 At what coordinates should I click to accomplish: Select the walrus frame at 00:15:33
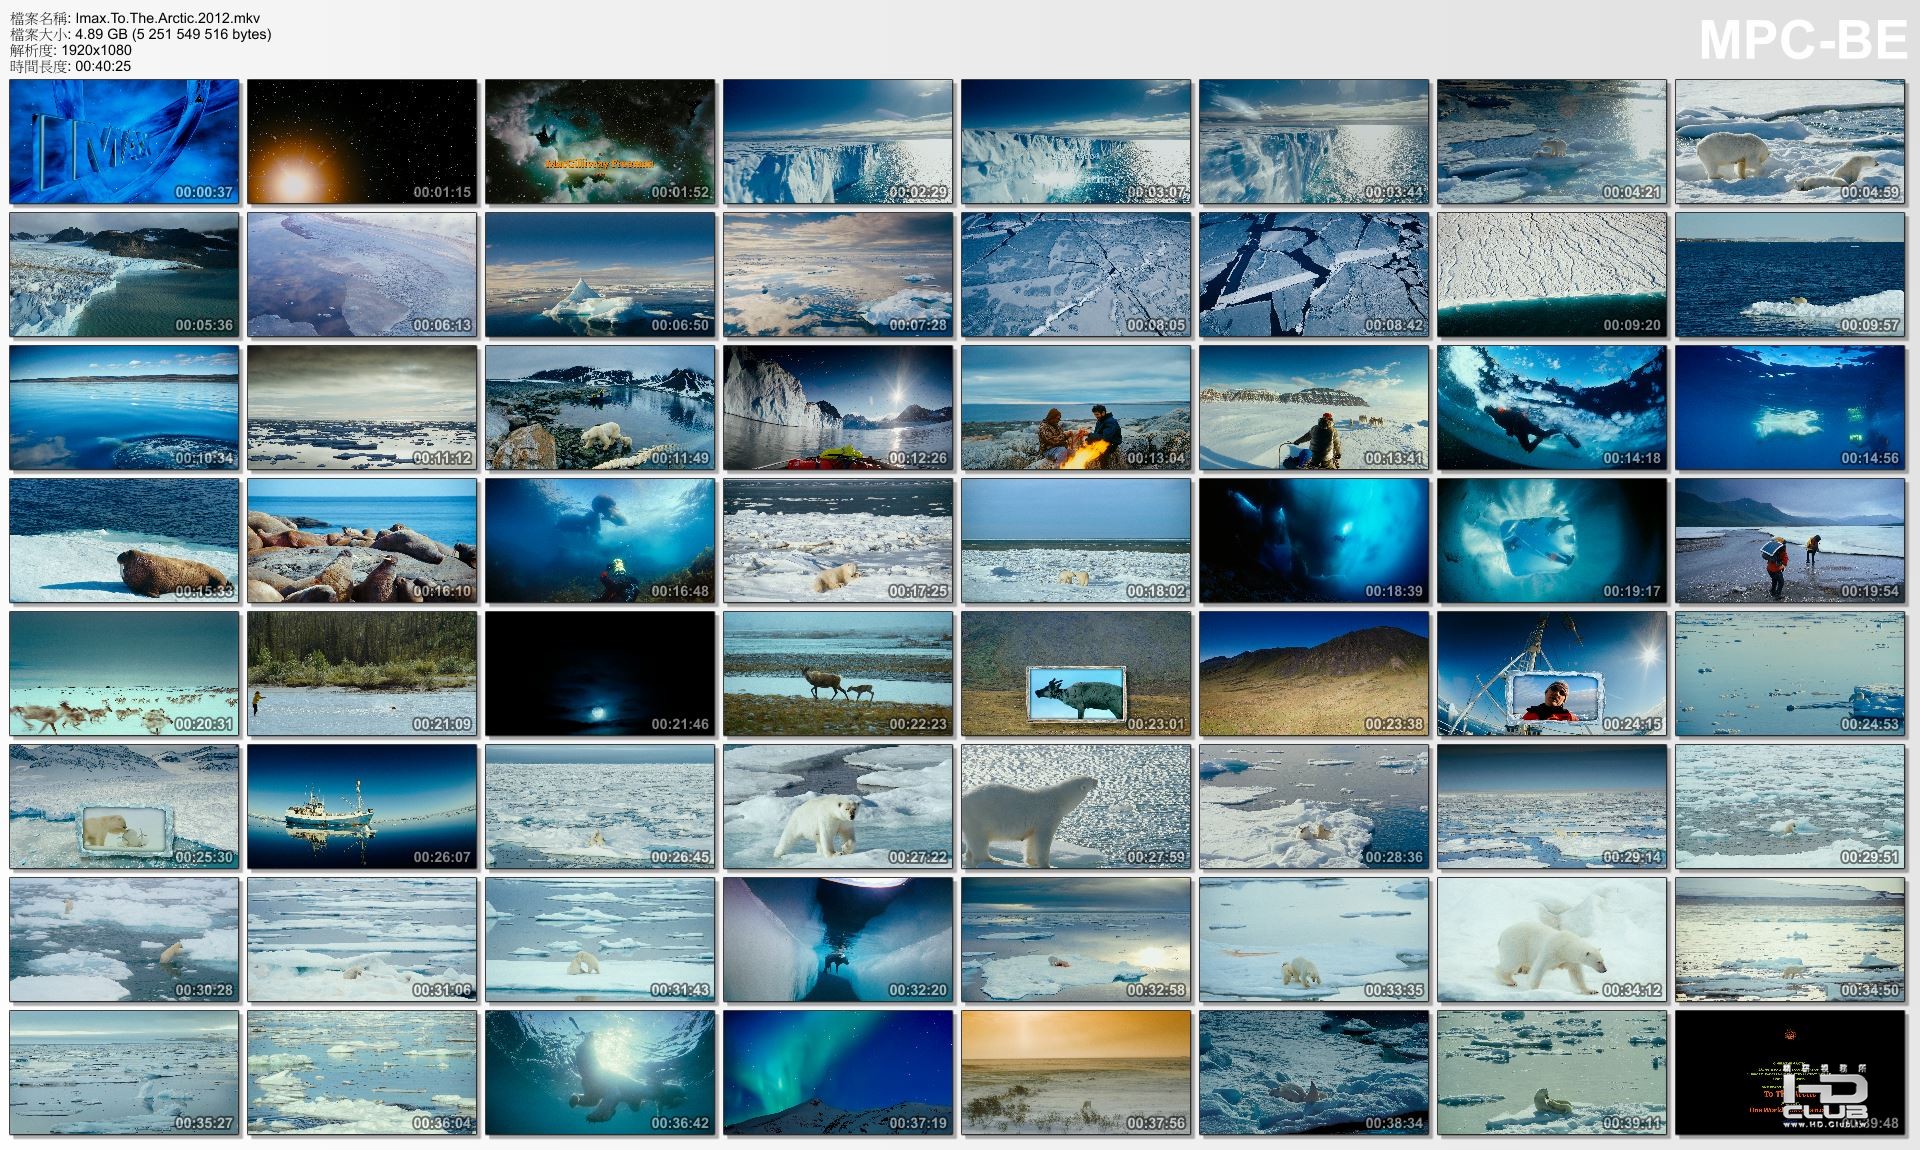124,541
